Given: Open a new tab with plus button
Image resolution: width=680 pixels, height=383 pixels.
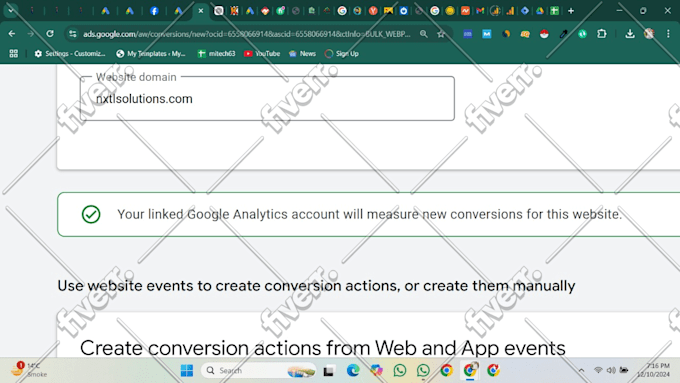Looking at the screenshot, I should click(x=571, y=11).
